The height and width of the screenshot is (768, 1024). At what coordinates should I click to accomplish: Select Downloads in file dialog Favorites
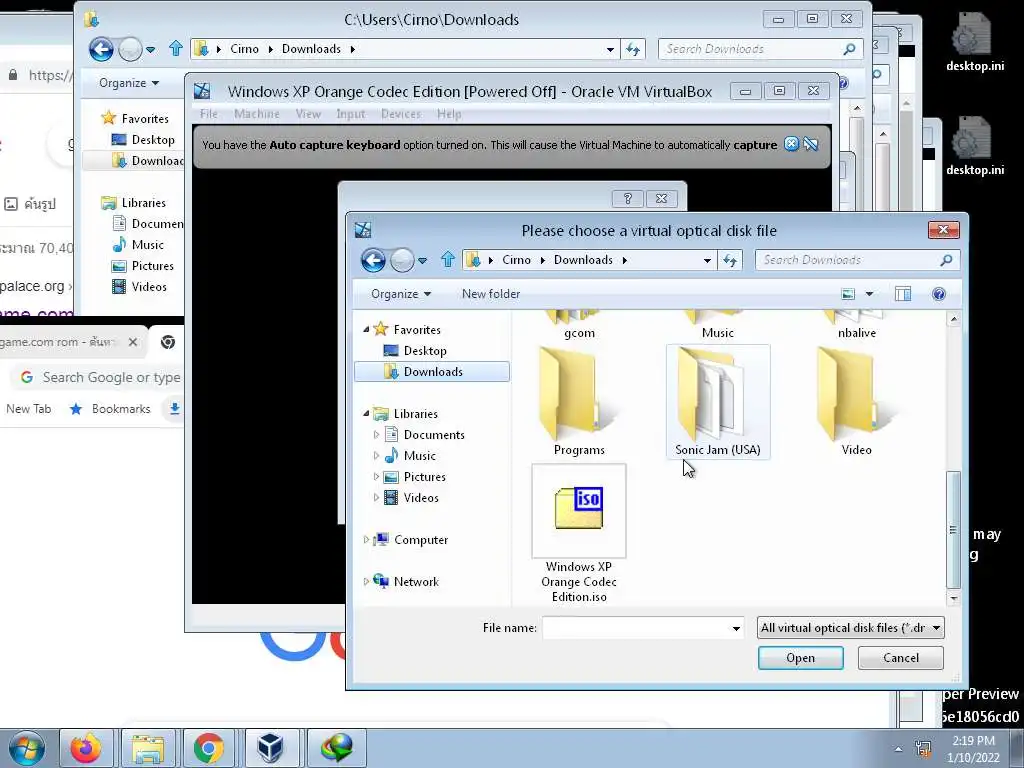click(x=432, y=372)
